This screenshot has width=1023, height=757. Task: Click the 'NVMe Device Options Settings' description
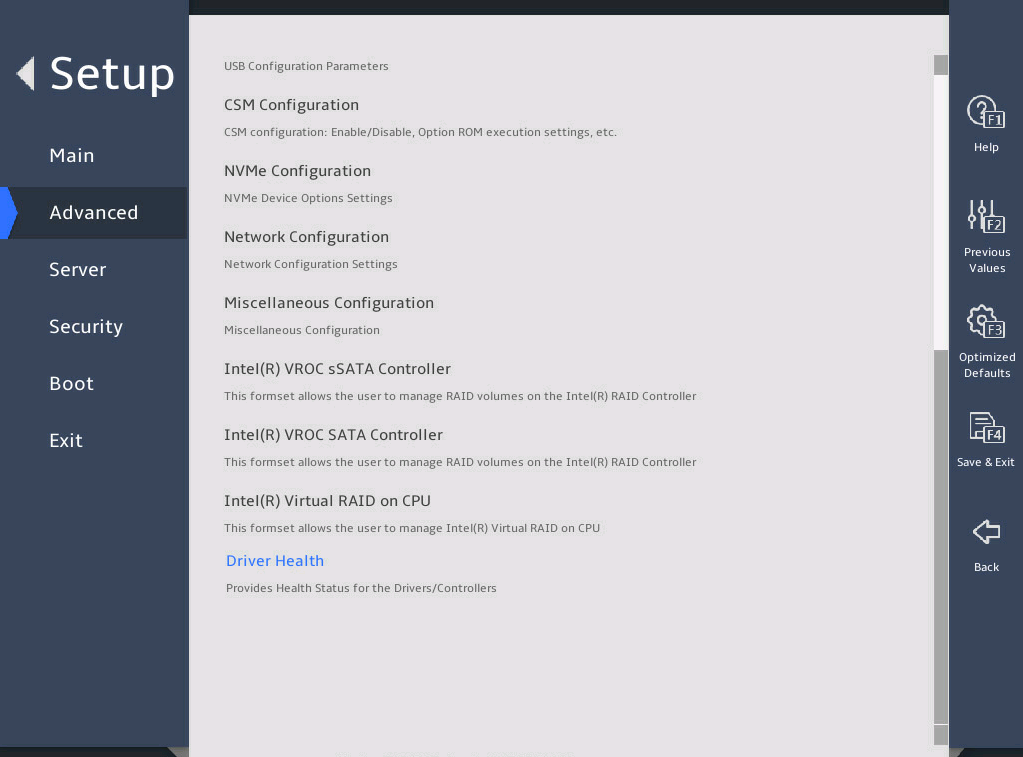pos(308,198)
